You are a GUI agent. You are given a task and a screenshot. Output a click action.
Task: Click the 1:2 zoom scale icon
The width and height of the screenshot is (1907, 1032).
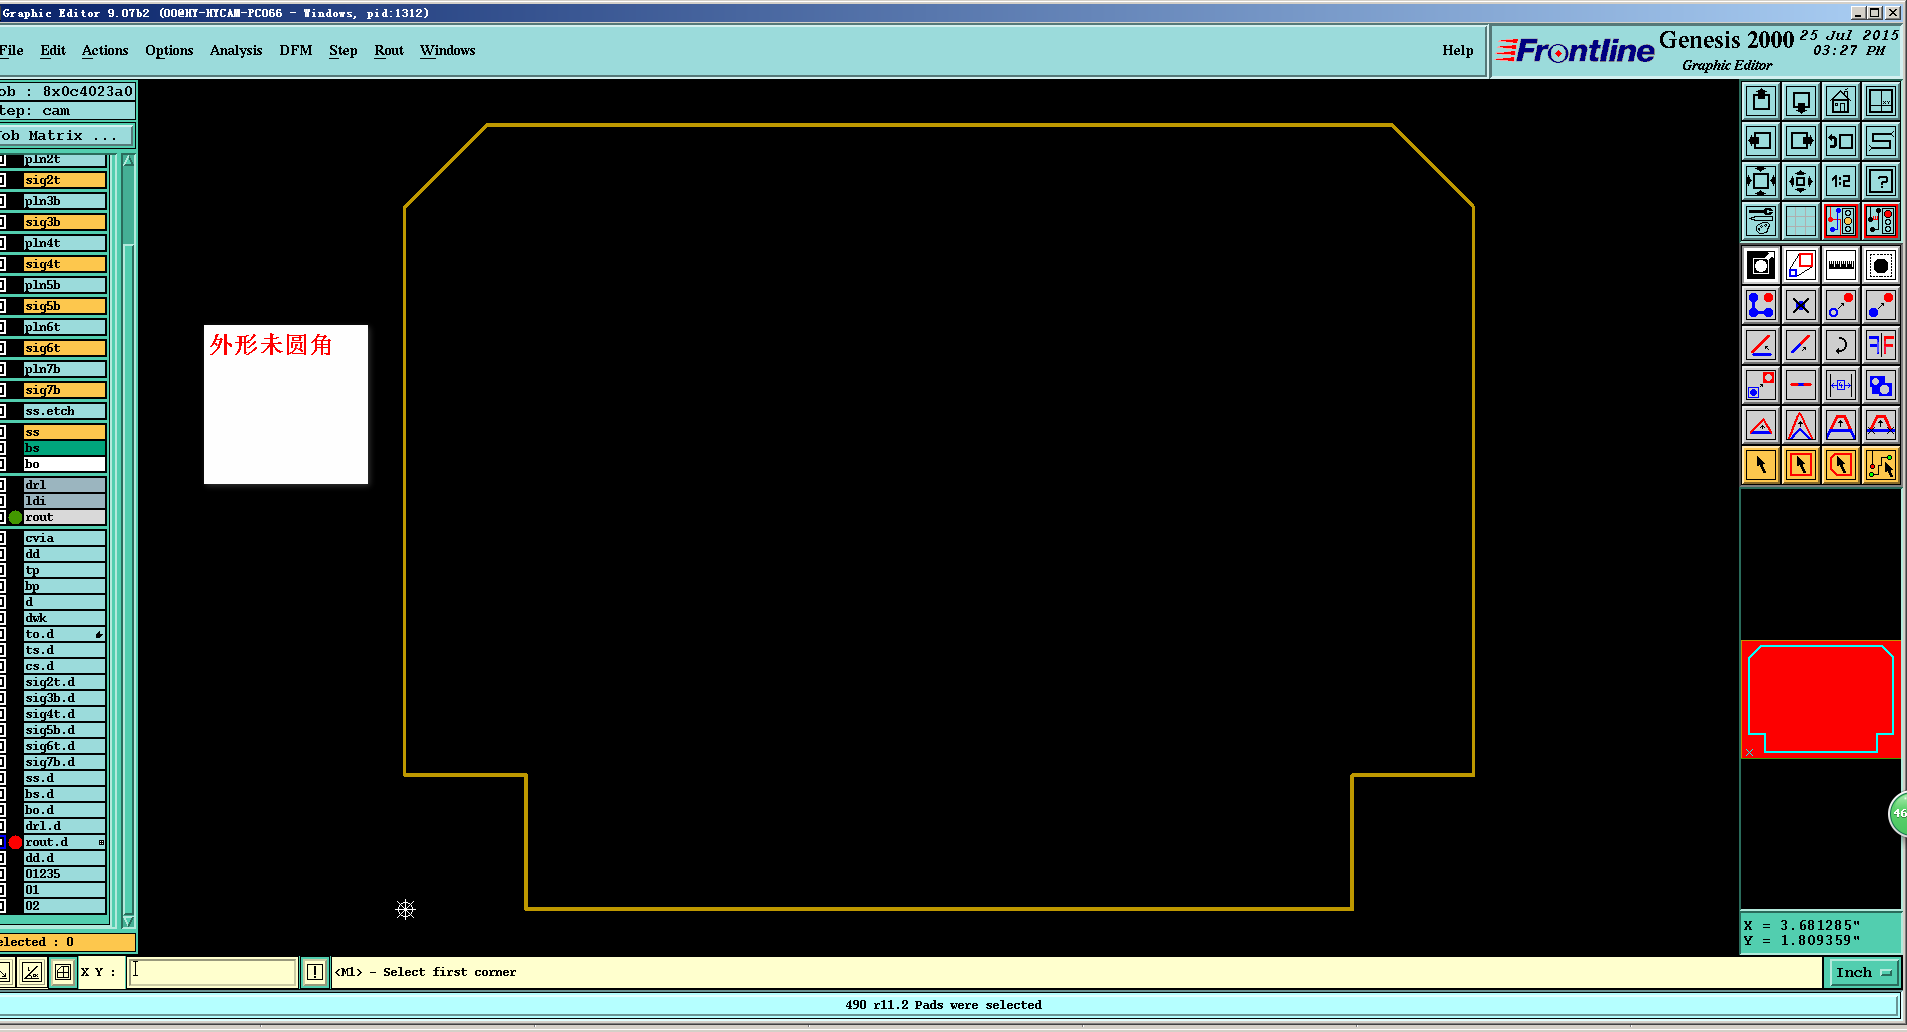(1841, 181)
